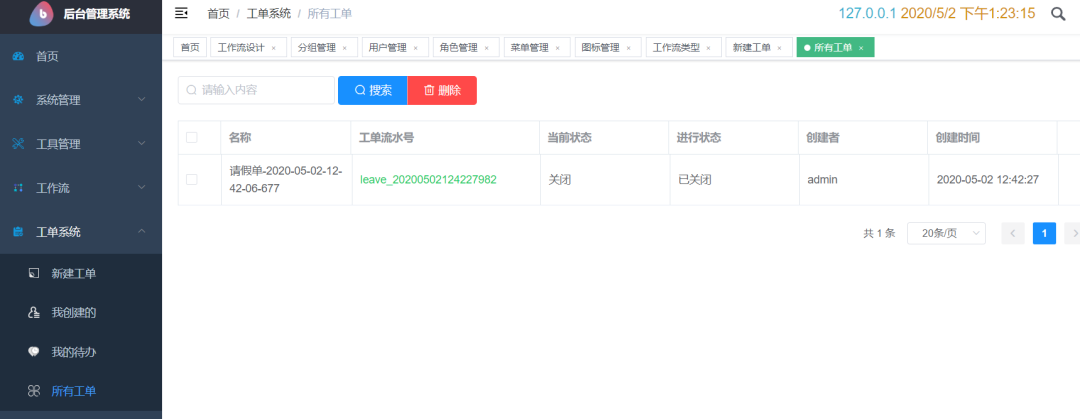The width and height of the screenshot is (1080, 419).
Task: Click the next page arrow button
Action: click(x=1072, y=234)
